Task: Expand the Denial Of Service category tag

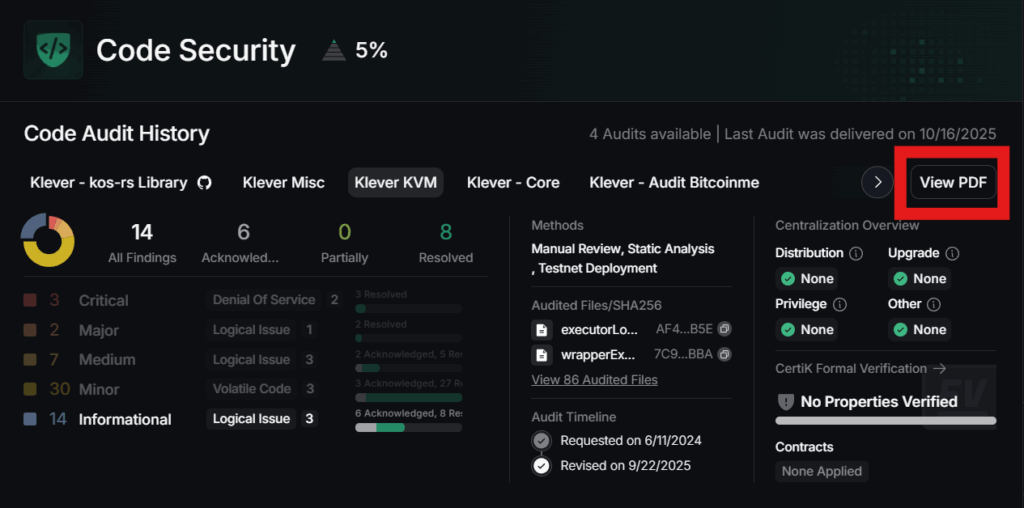Action: click(264, 300)
